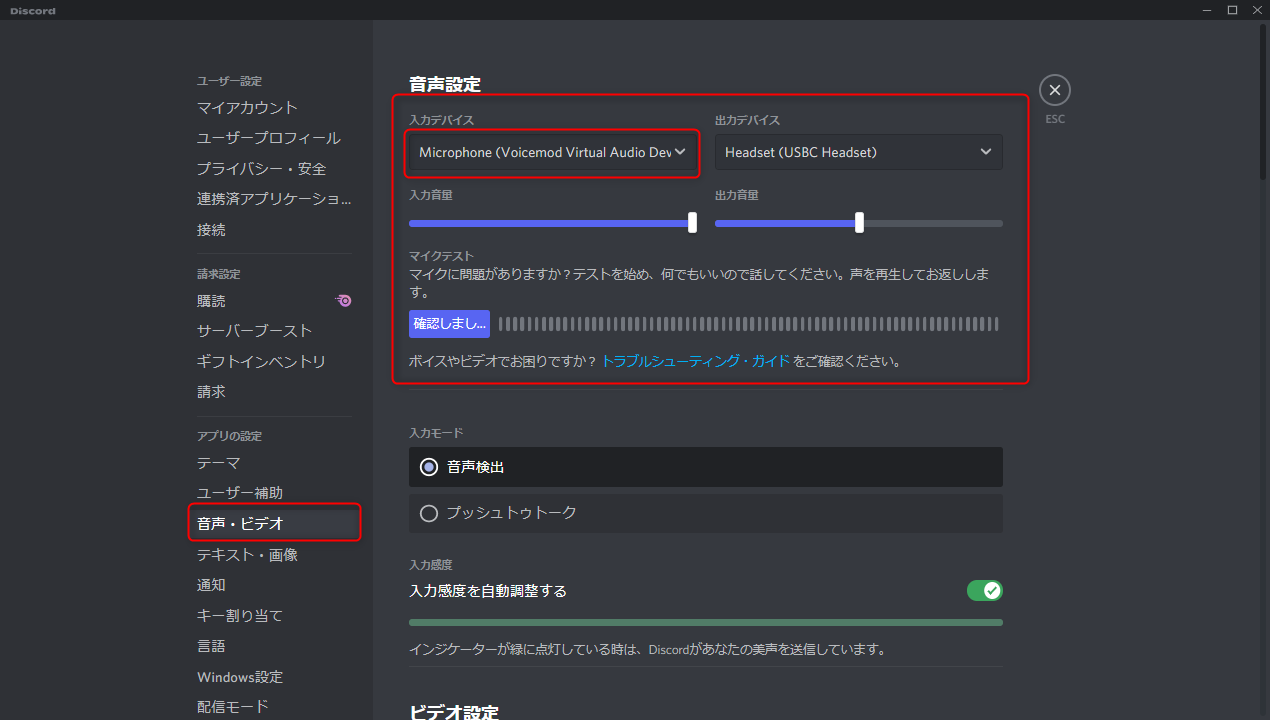
Task: Click the アプリの設定 sidebar header
Action: click(229, 436)
